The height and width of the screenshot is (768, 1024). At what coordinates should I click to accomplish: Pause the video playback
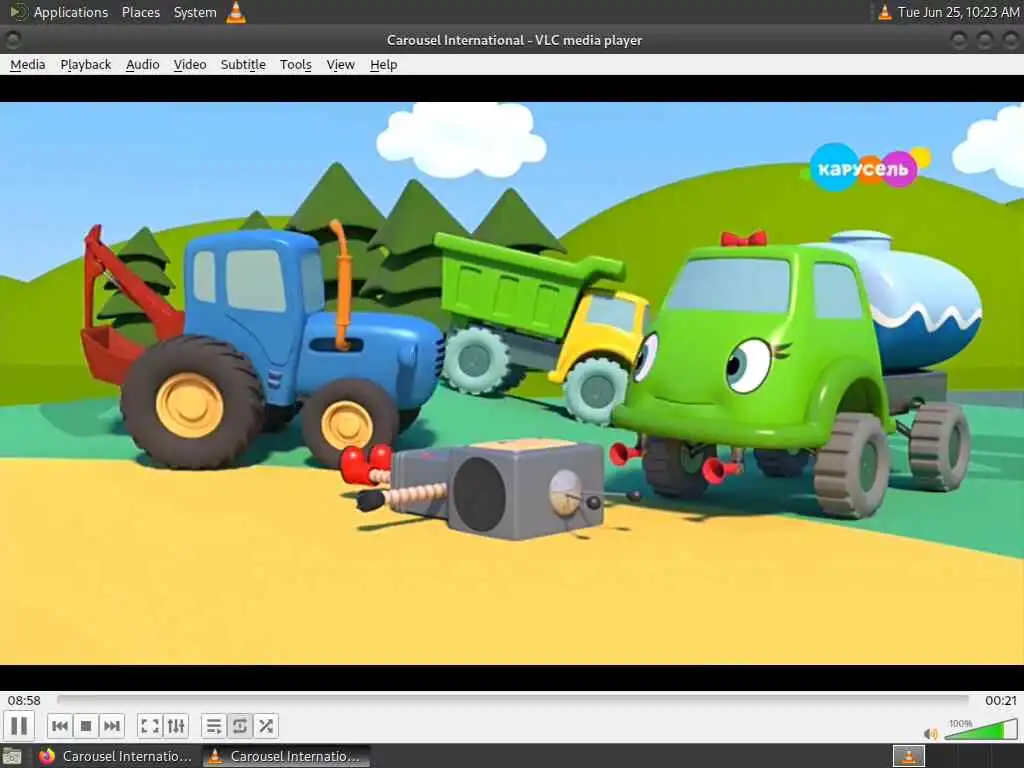(19, 726)
